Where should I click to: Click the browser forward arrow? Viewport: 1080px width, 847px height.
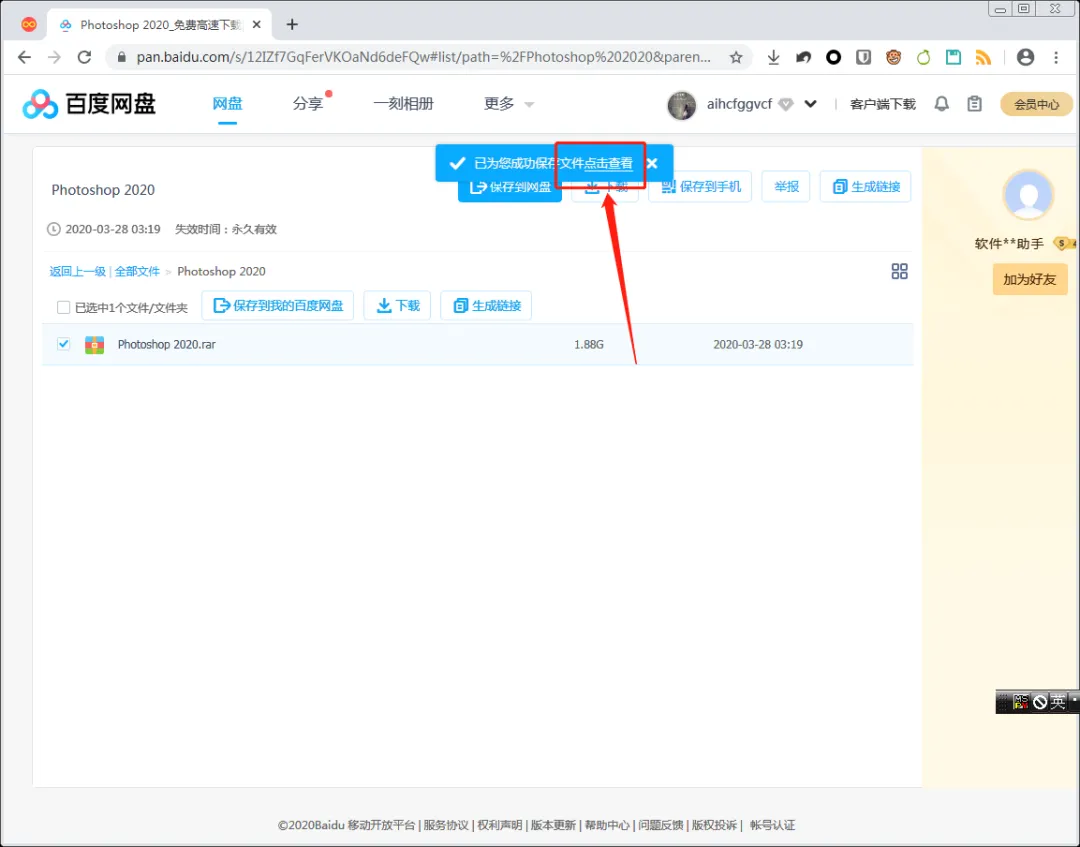54,57
